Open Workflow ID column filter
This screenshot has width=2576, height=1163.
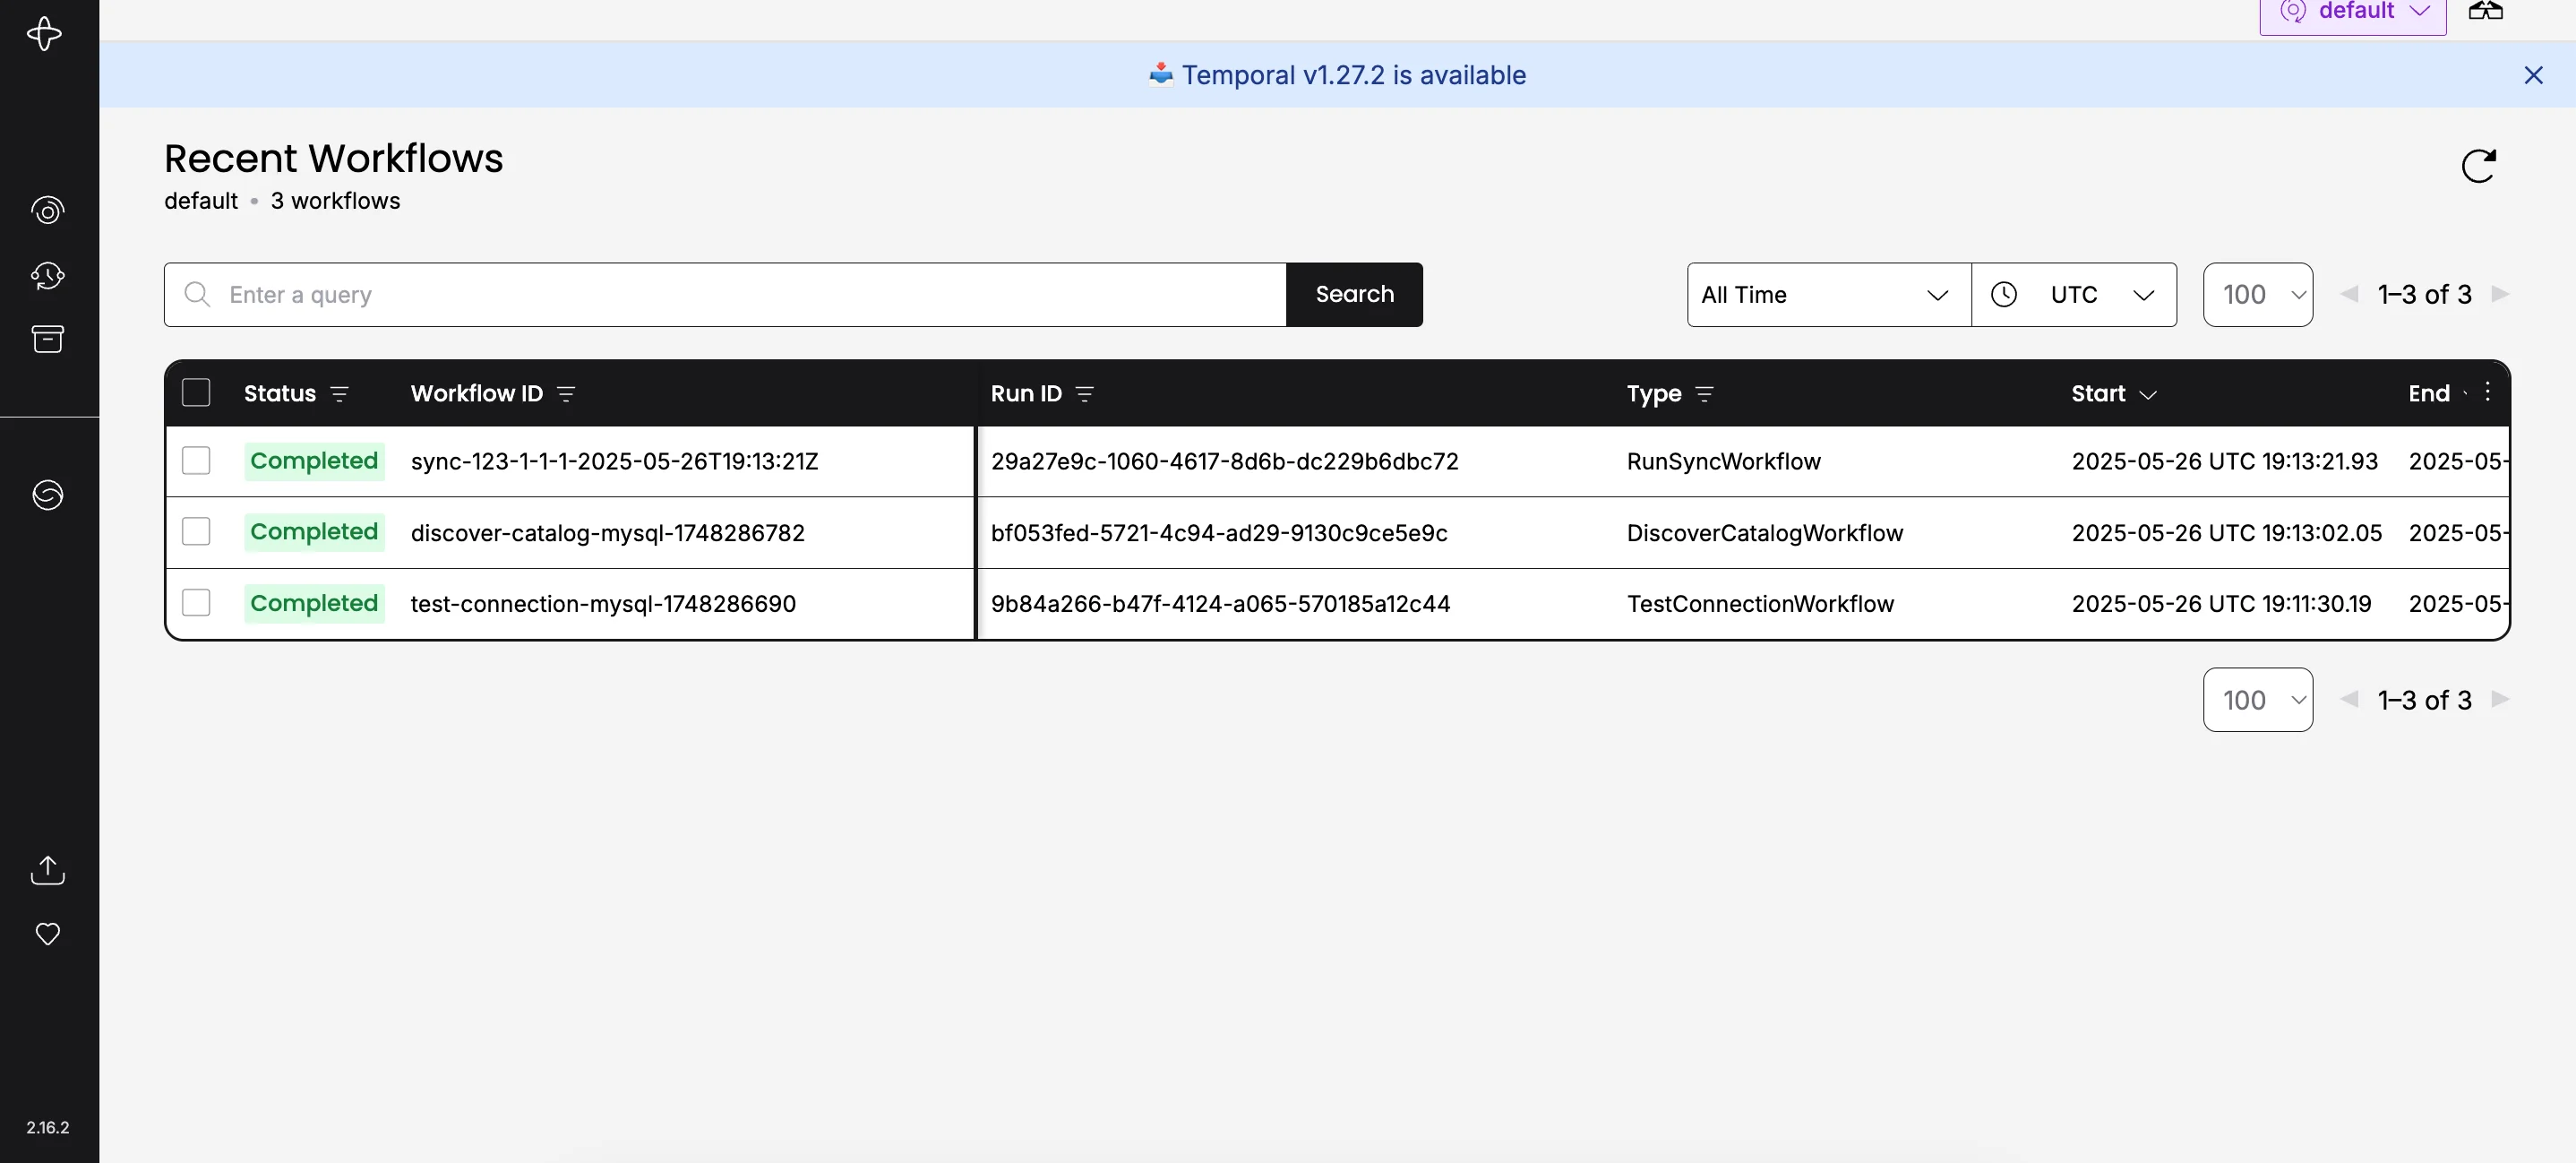pyautogui.click(x=566, y=394)
